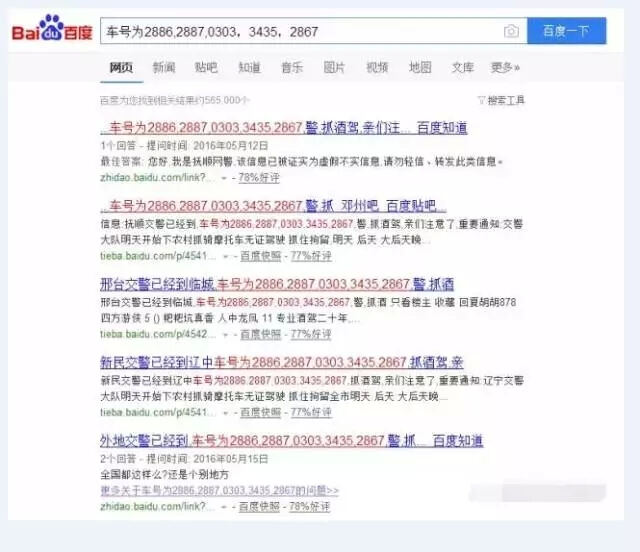Click 77%好评 under 新民交警 result
This screenshot has width=640, height=552.
click(x=311, y=413)
